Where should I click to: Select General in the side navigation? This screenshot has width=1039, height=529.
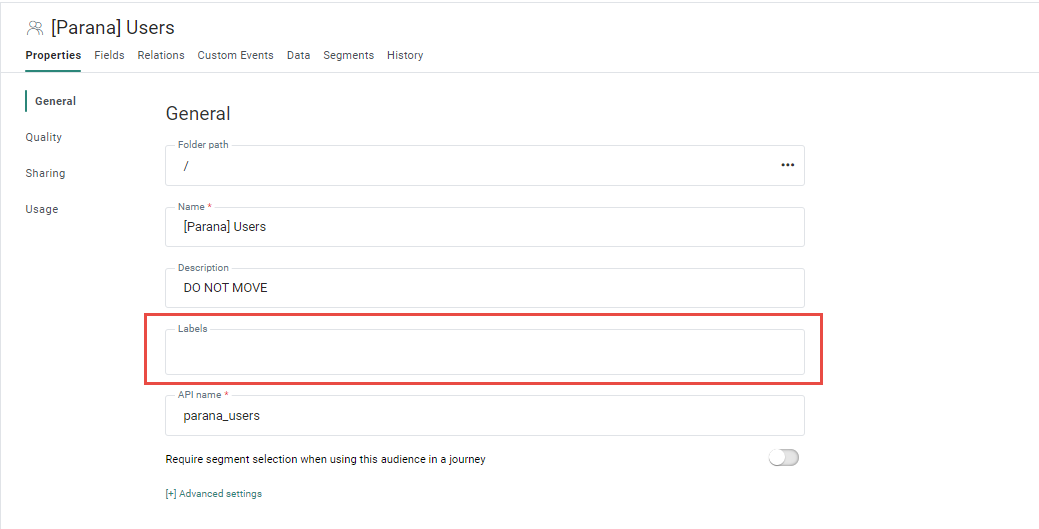(x=55, y=101)
